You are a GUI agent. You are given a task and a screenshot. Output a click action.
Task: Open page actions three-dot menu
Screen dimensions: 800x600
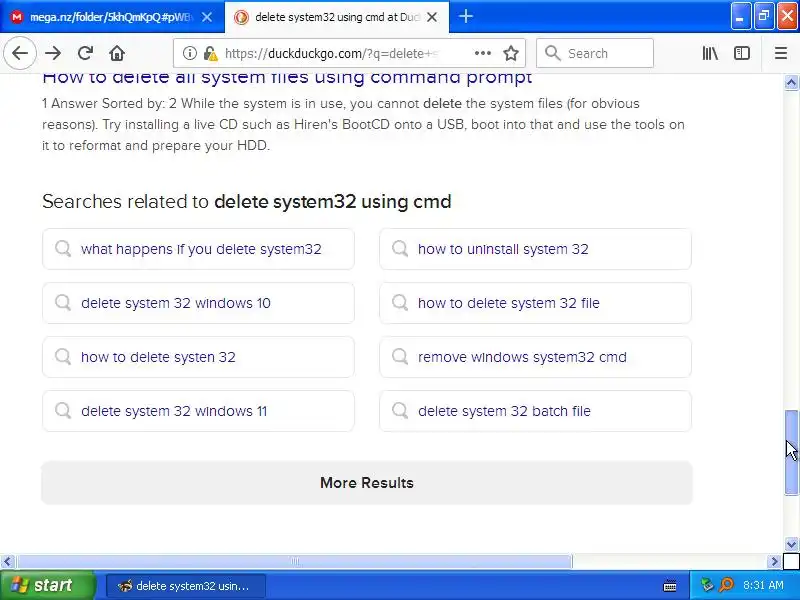482,53
